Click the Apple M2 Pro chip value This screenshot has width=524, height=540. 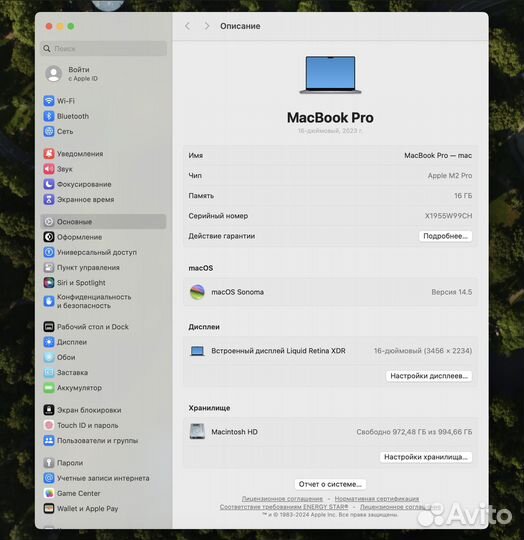pos(450,176)
